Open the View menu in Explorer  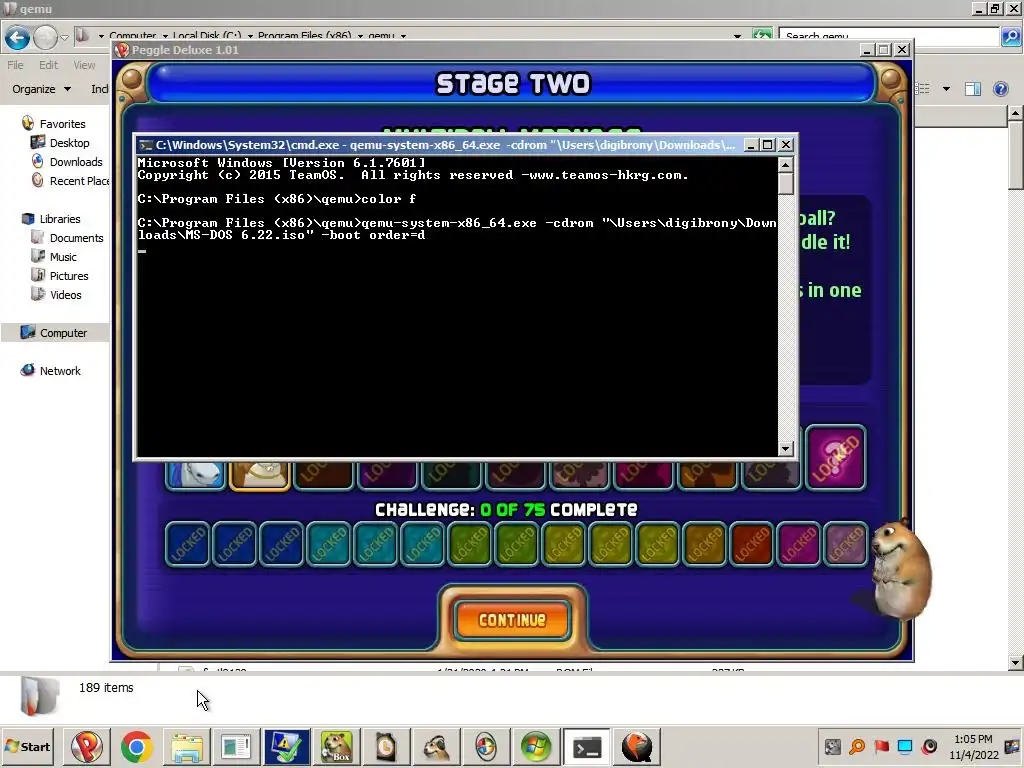coord(84,65)
